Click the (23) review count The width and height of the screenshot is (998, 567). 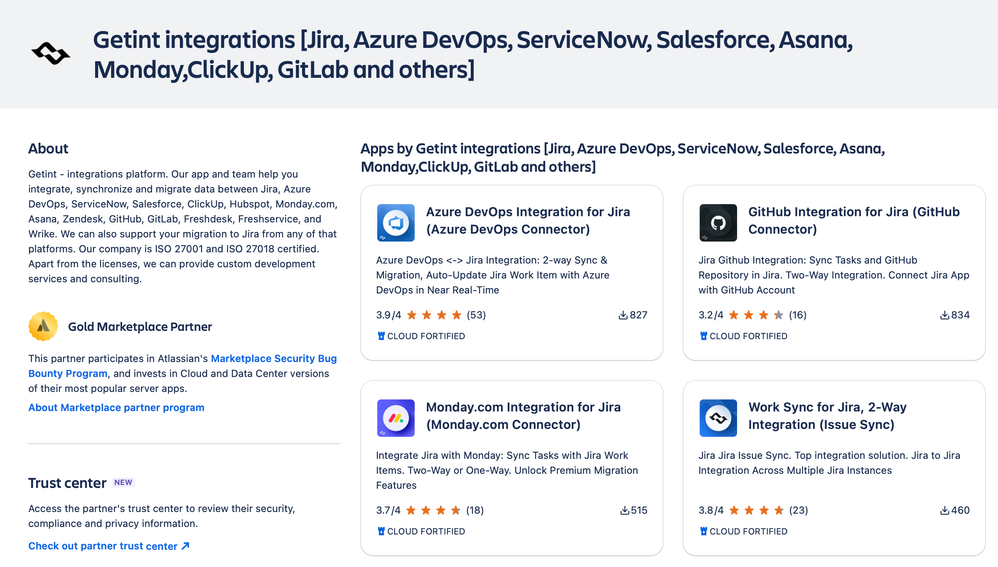[798, 510]
